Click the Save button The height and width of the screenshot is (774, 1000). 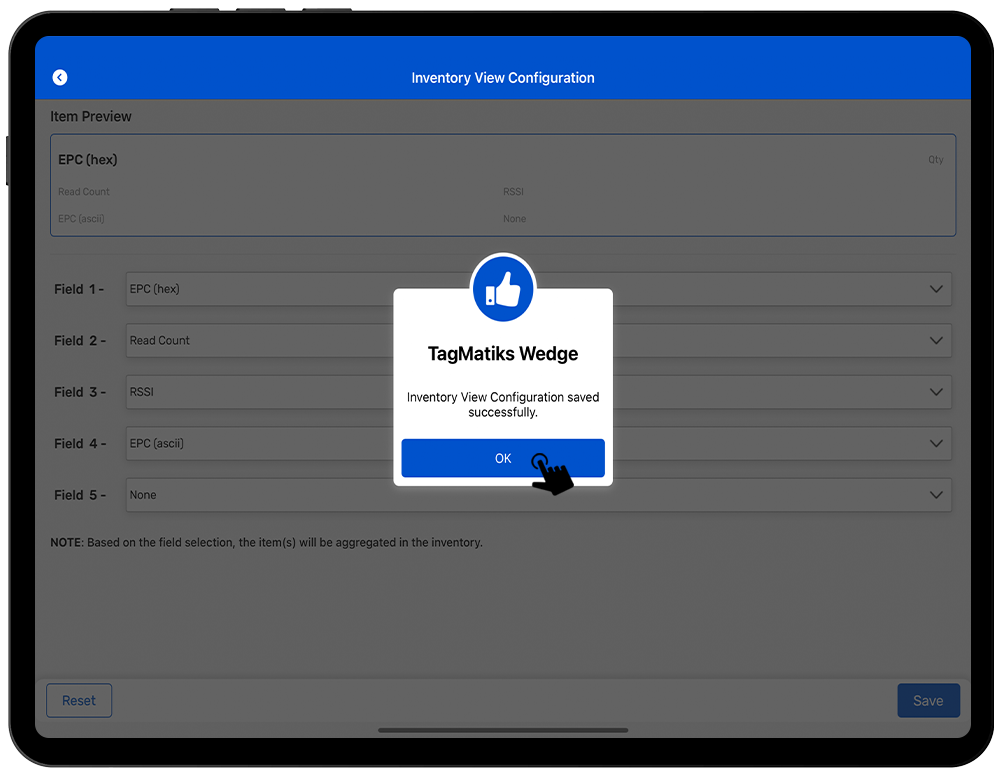927,701
